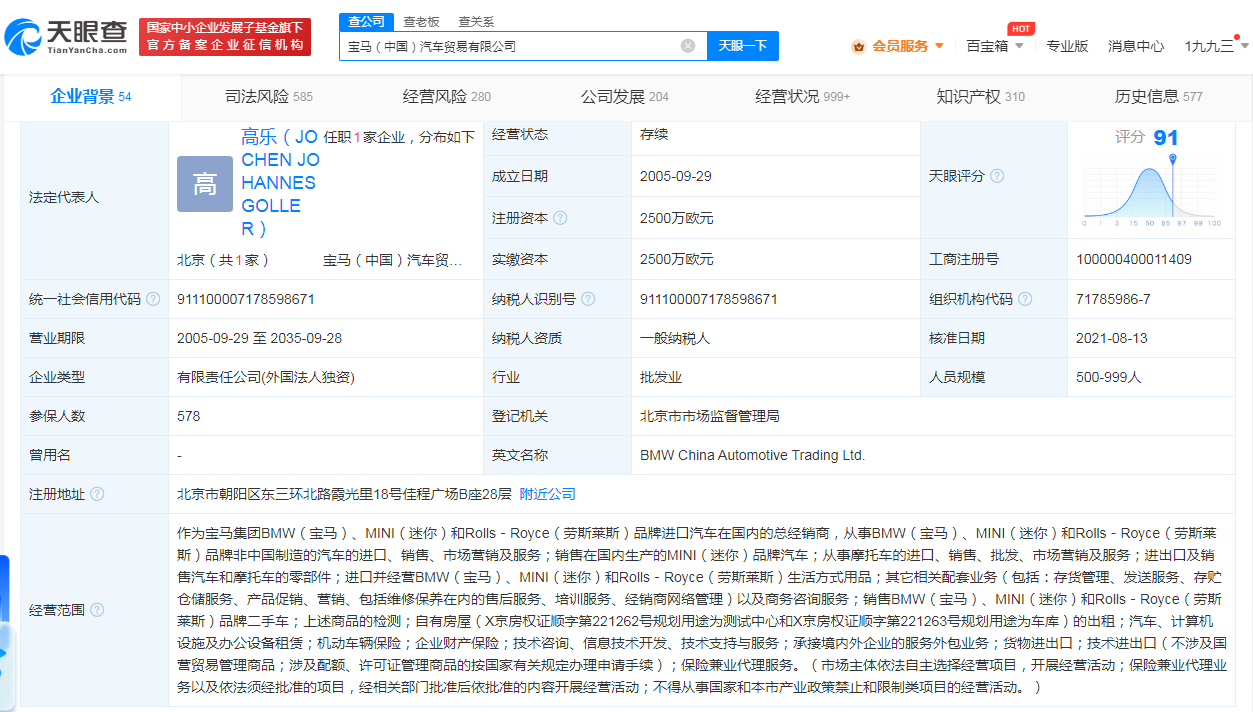
Task: Click the 附近公司 link
Action: coord(547,494)
